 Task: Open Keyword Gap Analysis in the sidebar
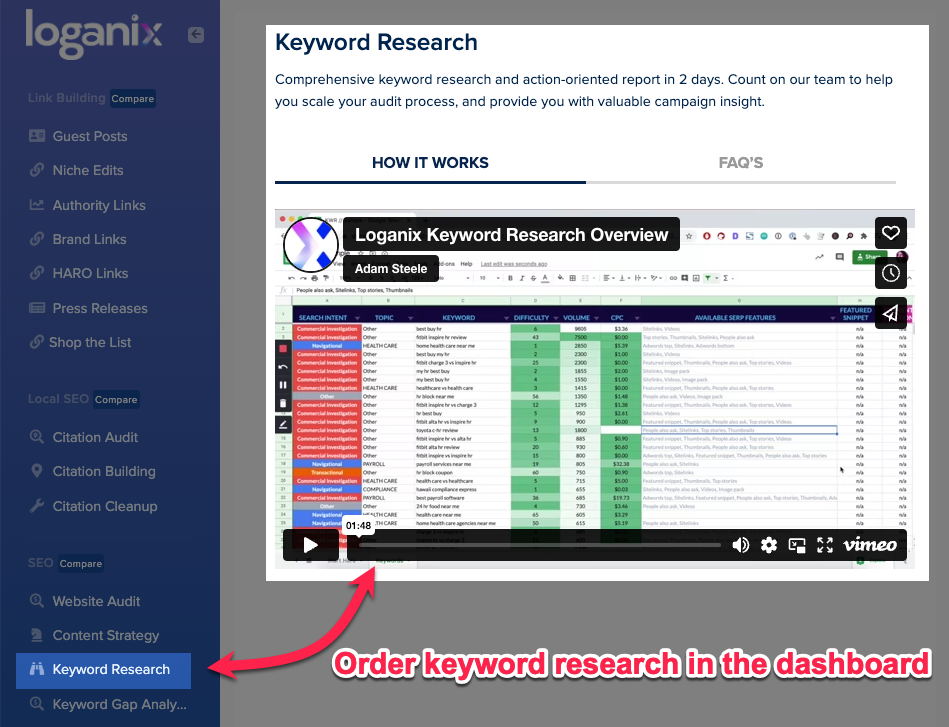pyautogui.click(x=119, y=704)
